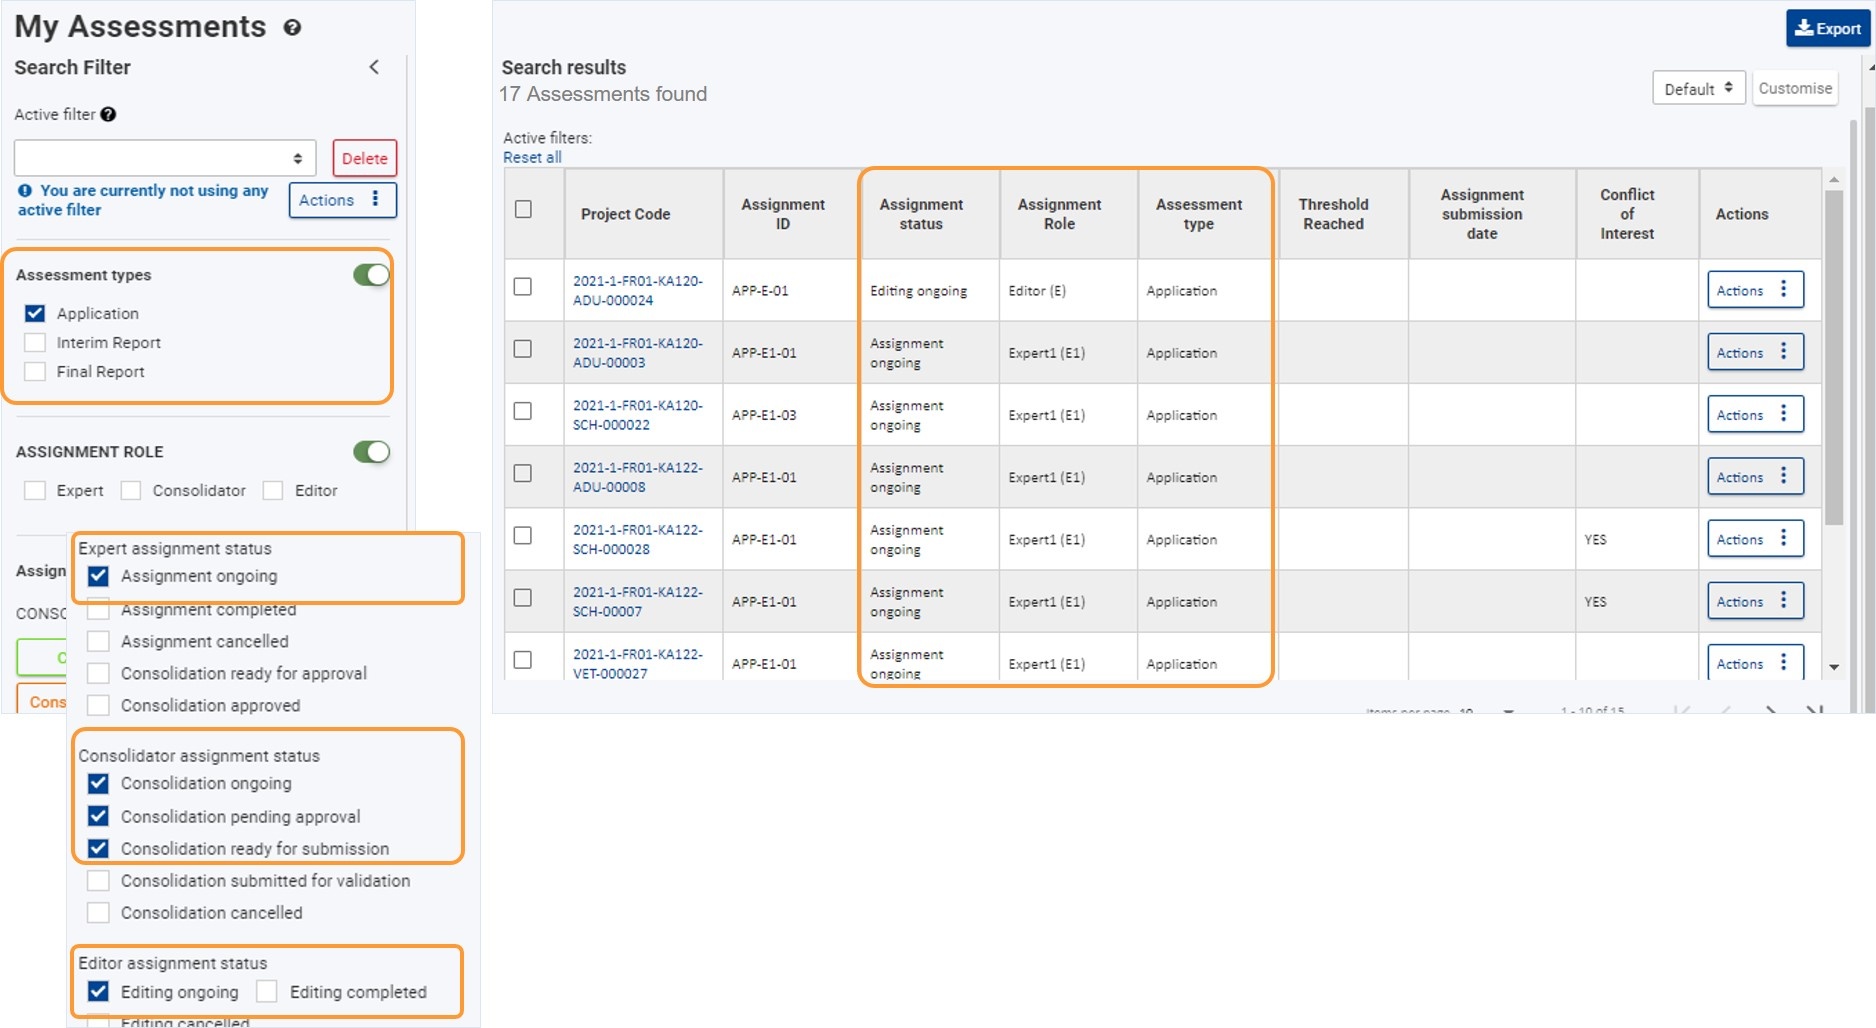
Task: Select row checkbox for KA120-SCH-000022
Action: pos(522,411)
